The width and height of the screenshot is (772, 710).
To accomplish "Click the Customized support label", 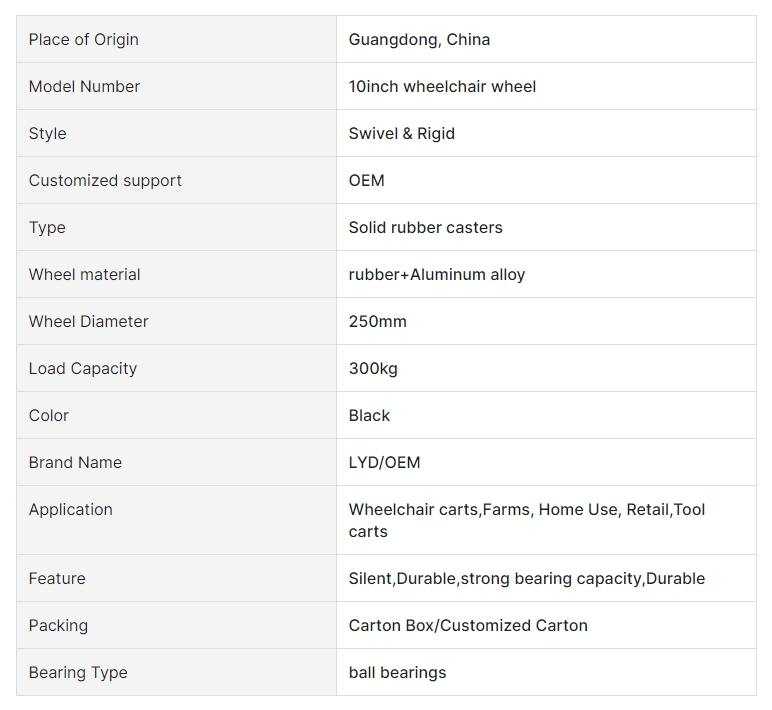I will 105,180.
